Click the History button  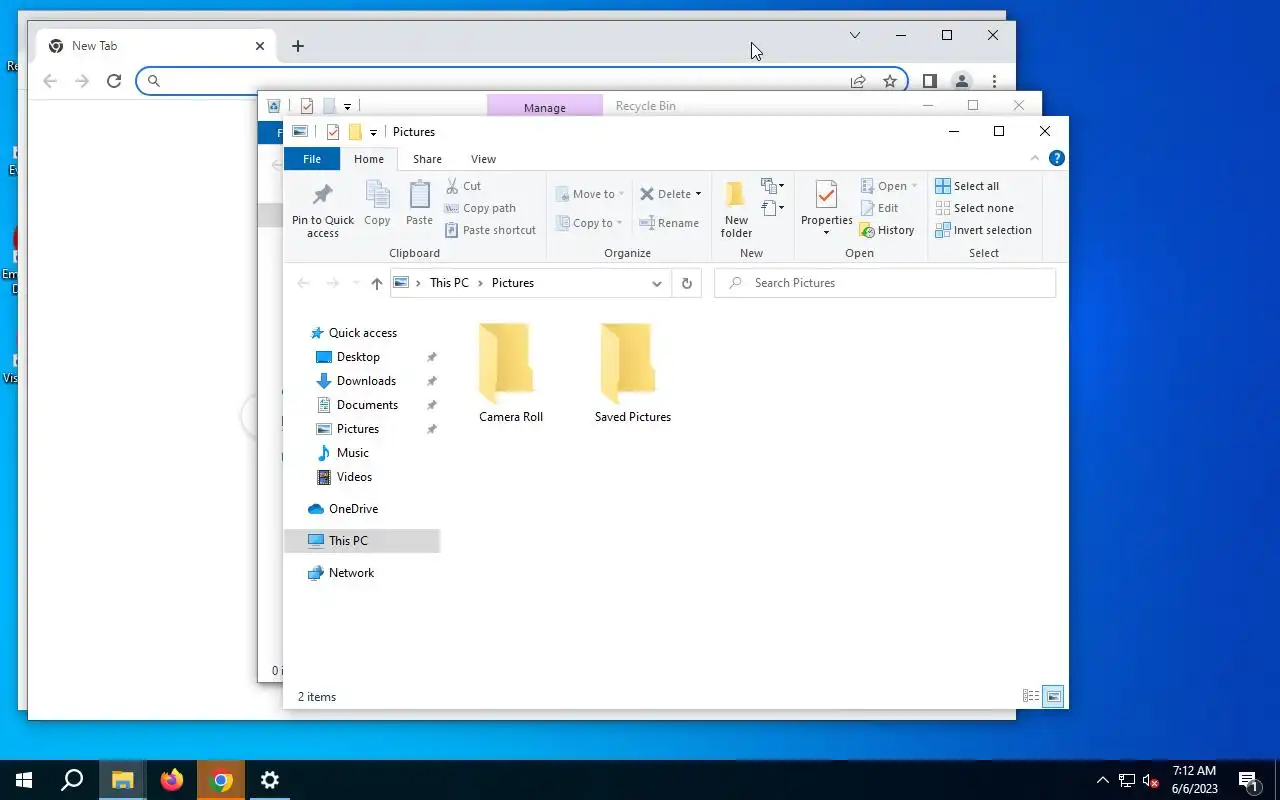pos(887,230)
